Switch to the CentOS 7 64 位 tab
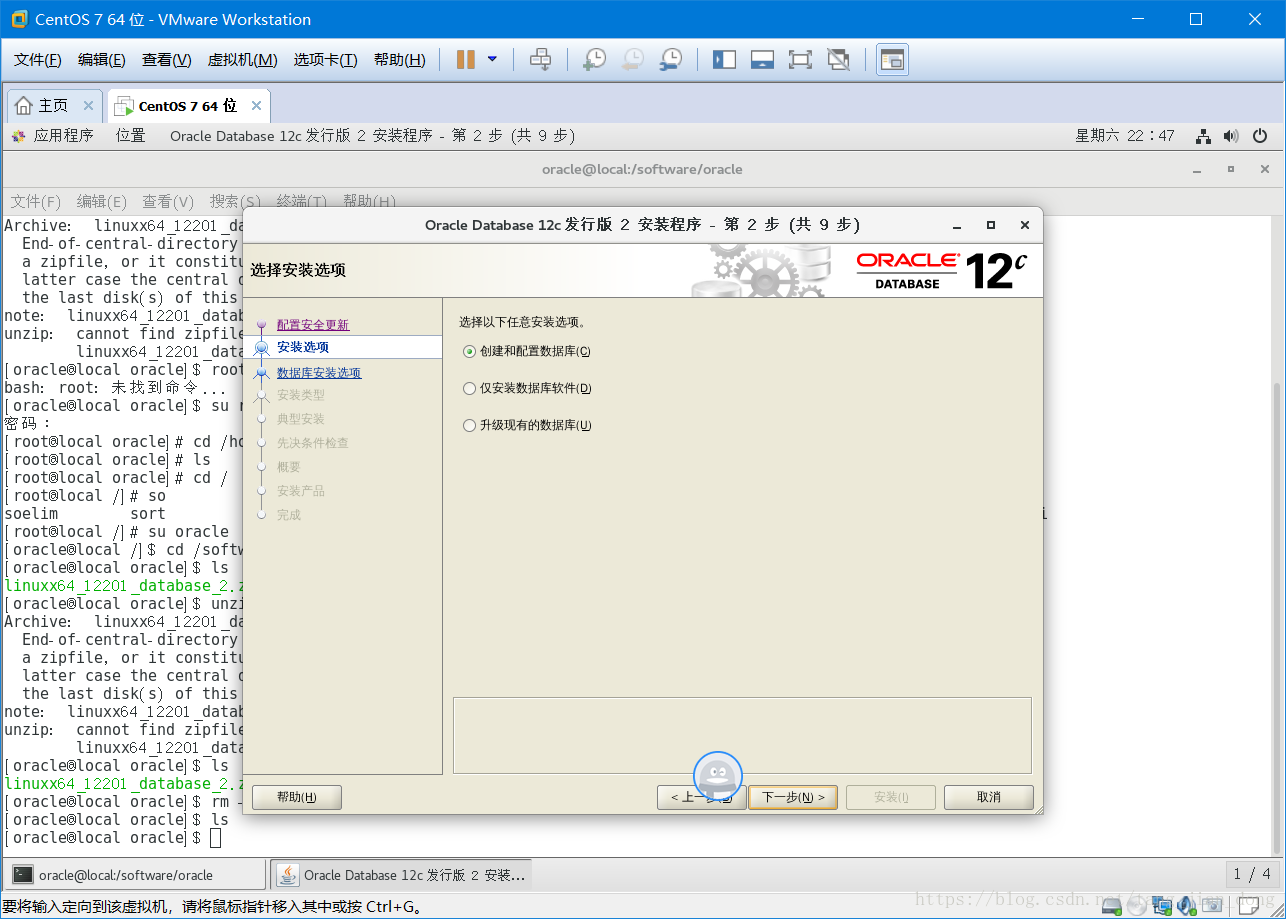Viewport: 1286px width, 919px height. pos(188,106)
